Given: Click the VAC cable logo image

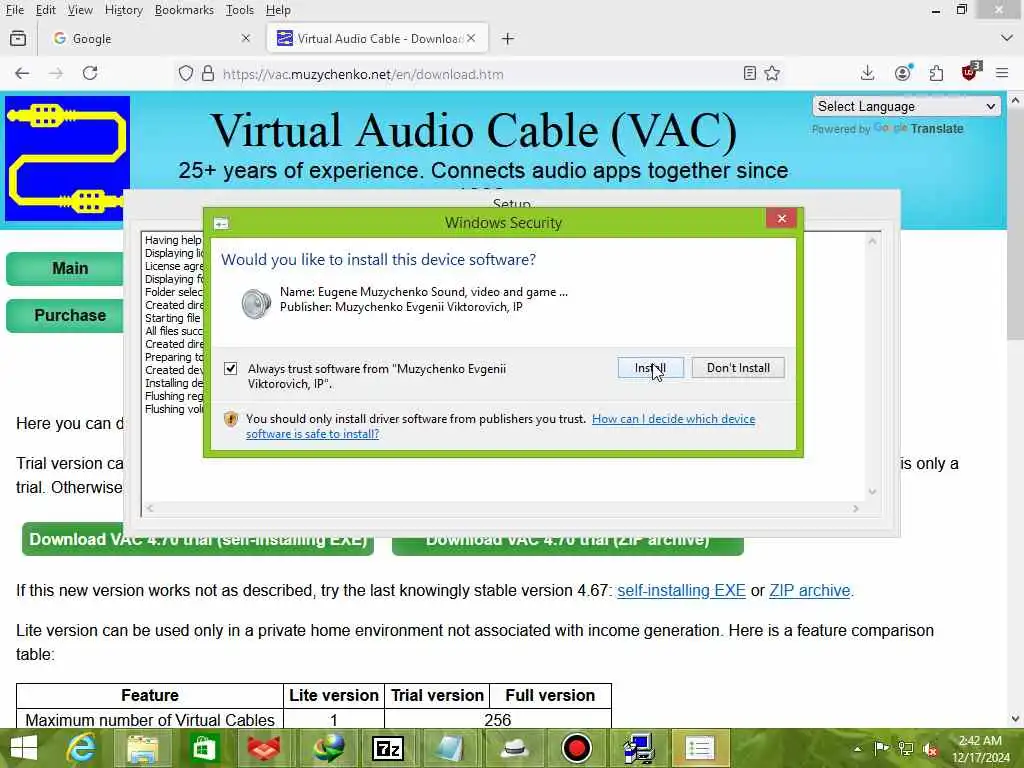Looking at the screenshot, I should coord(67,159).
